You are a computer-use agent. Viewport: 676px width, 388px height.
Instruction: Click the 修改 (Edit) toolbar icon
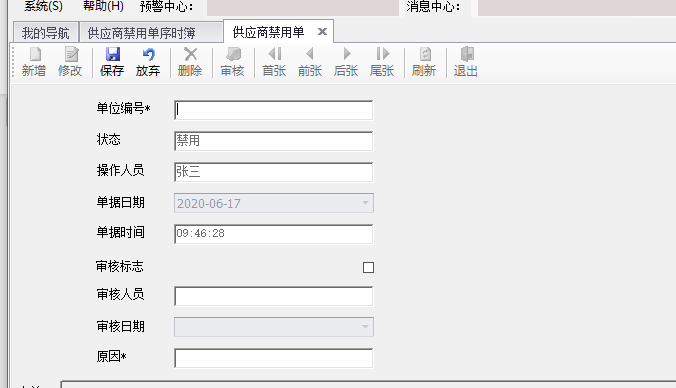click(70, 62)
